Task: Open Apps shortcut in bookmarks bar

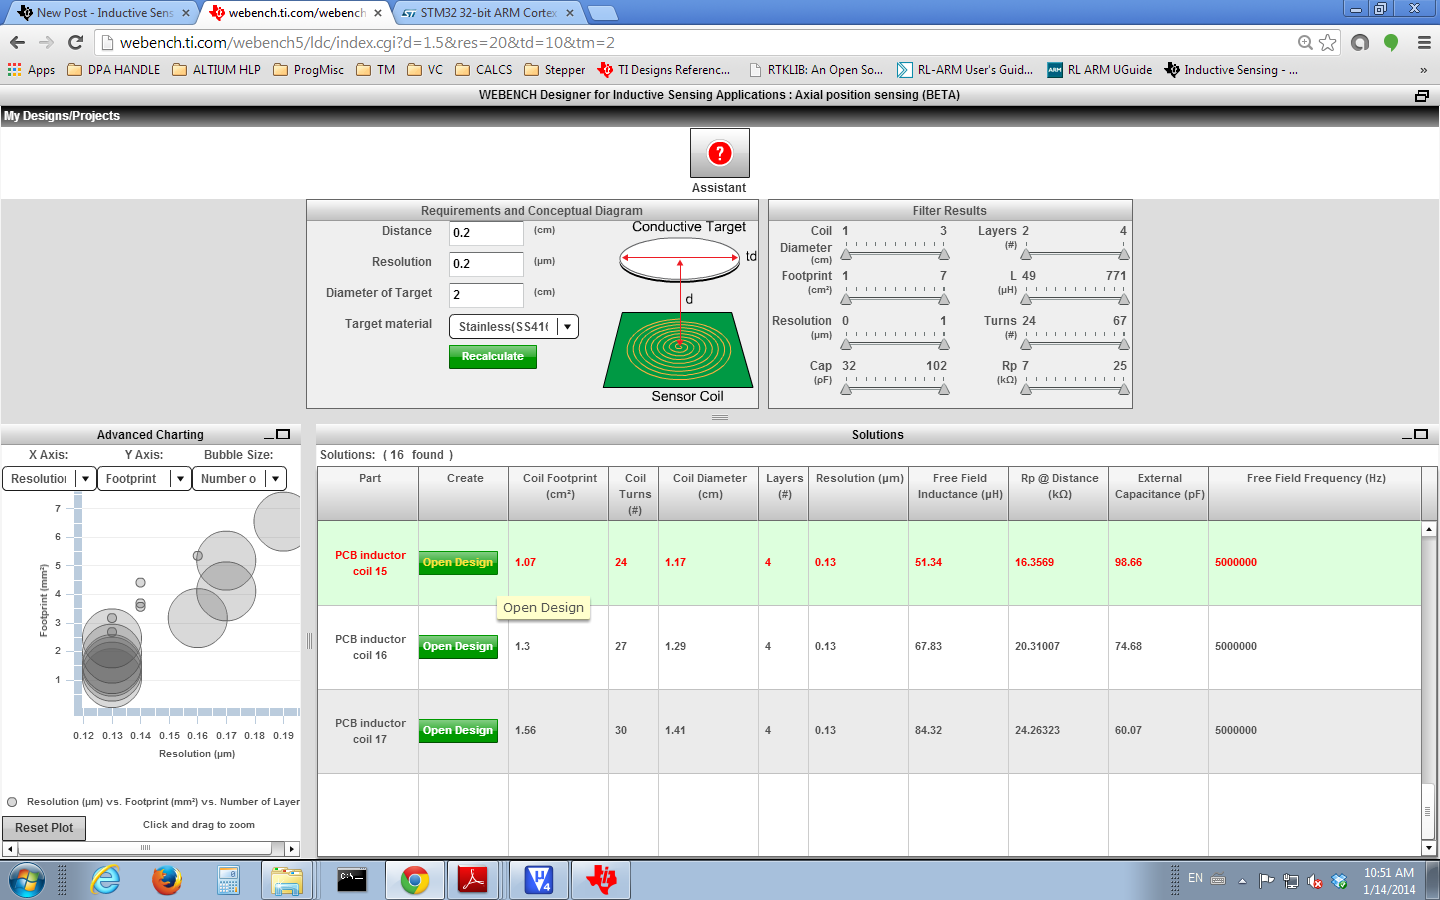Action: (x=31, y=70)
